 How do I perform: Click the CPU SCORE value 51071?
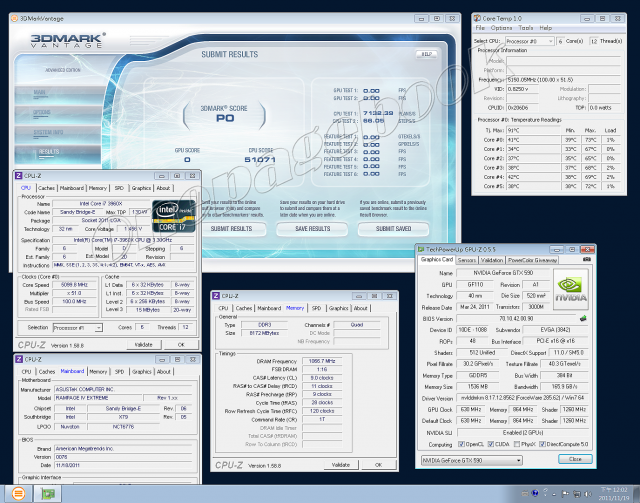[x=260, y=160]
